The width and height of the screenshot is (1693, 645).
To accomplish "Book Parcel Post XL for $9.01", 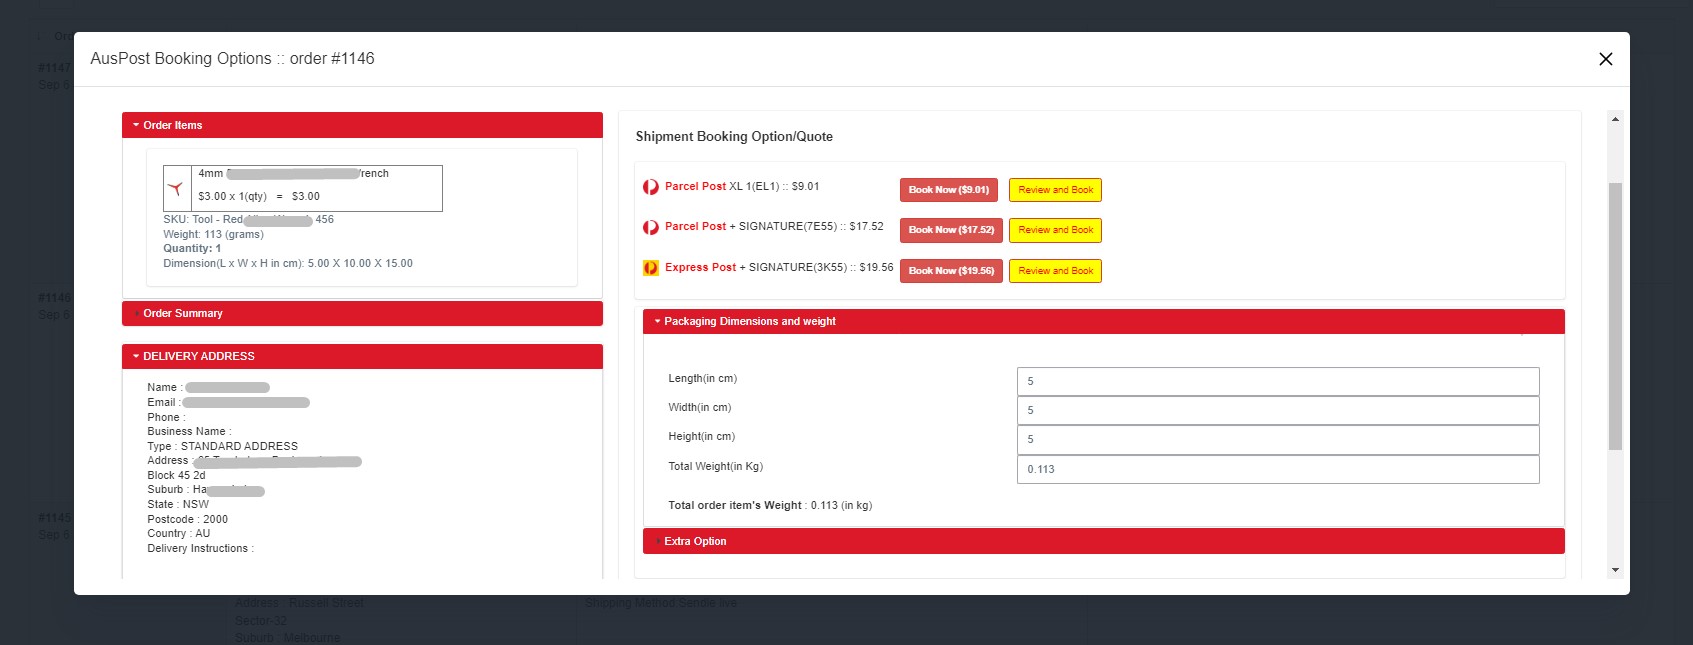I will pos(949,190).
